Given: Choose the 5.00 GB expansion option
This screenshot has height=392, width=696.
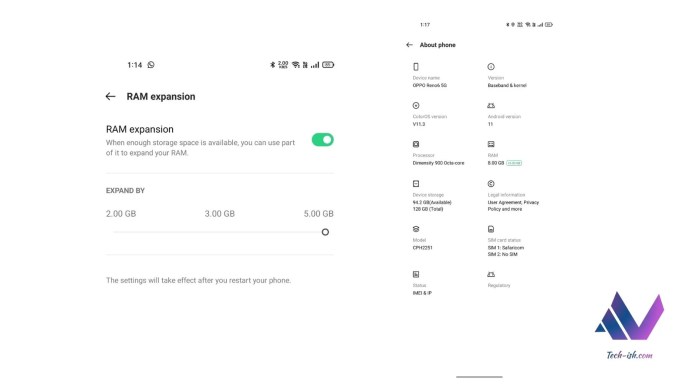Looking at the screenshot, I should 318,214.
